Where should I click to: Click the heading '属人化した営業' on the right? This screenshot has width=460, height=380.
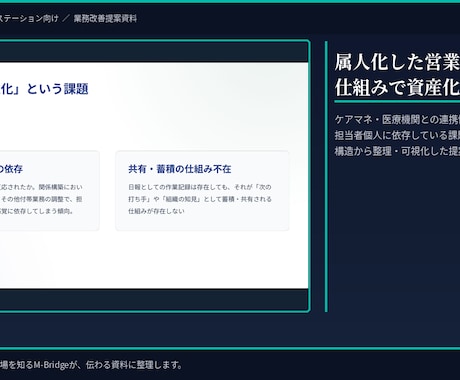(x=397, y=62)
